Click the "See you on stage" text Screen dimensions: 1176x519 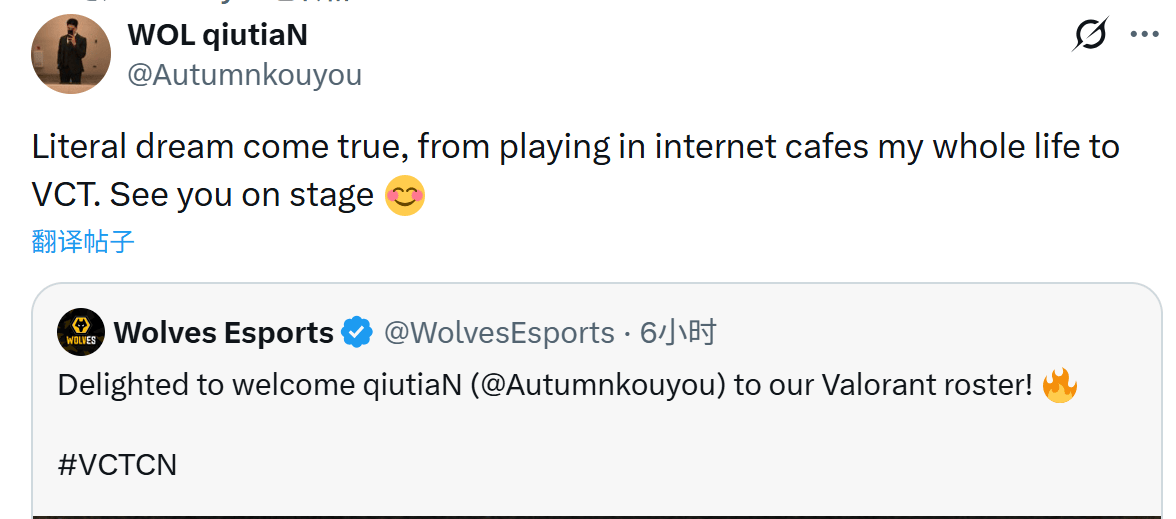[242, 195]
